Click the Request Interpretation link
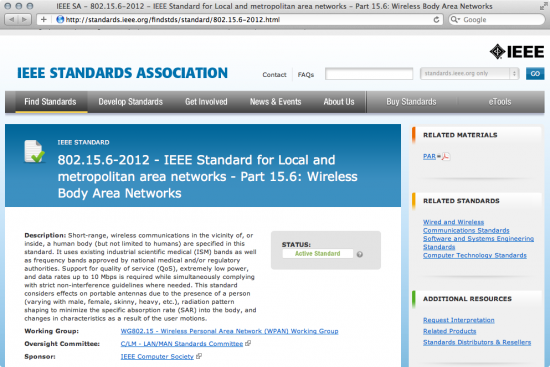 click(x=458, y=320)
